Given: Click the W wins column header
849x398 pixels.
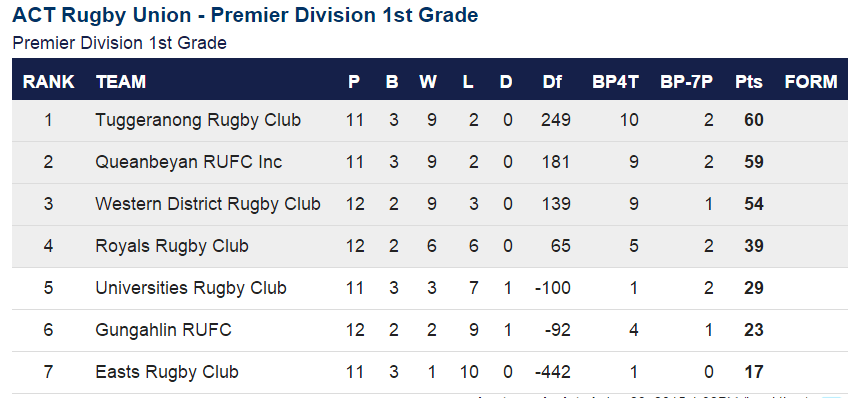Looking at the screenshot, I should click(428, 82).
